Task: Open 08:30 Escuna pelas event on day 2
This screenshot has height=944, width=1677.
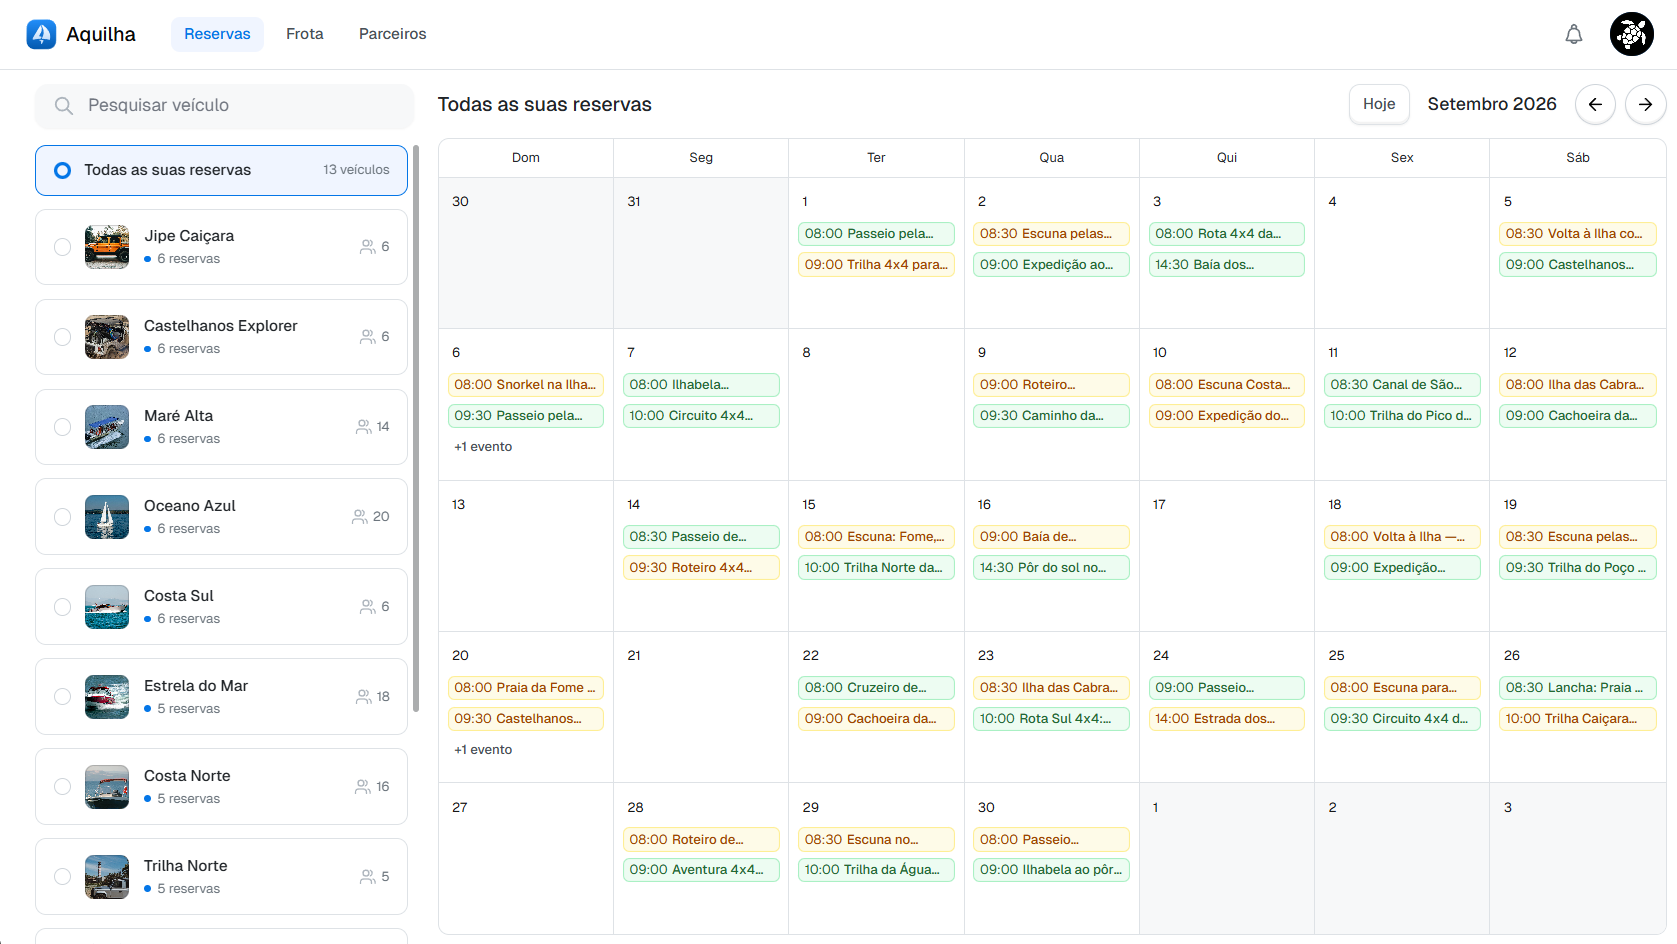Action: (1051, 234)
